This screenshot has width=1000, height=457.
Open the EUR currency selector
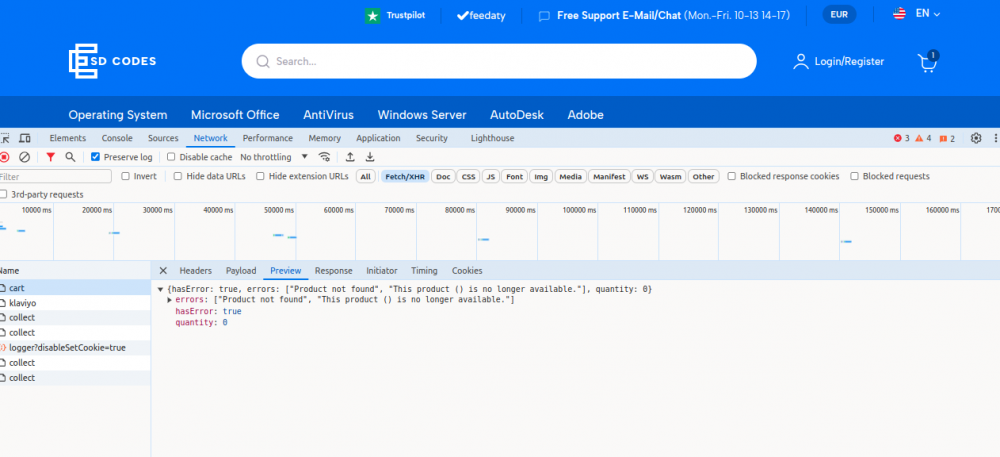pyautogui.click(x=839, y=14)
